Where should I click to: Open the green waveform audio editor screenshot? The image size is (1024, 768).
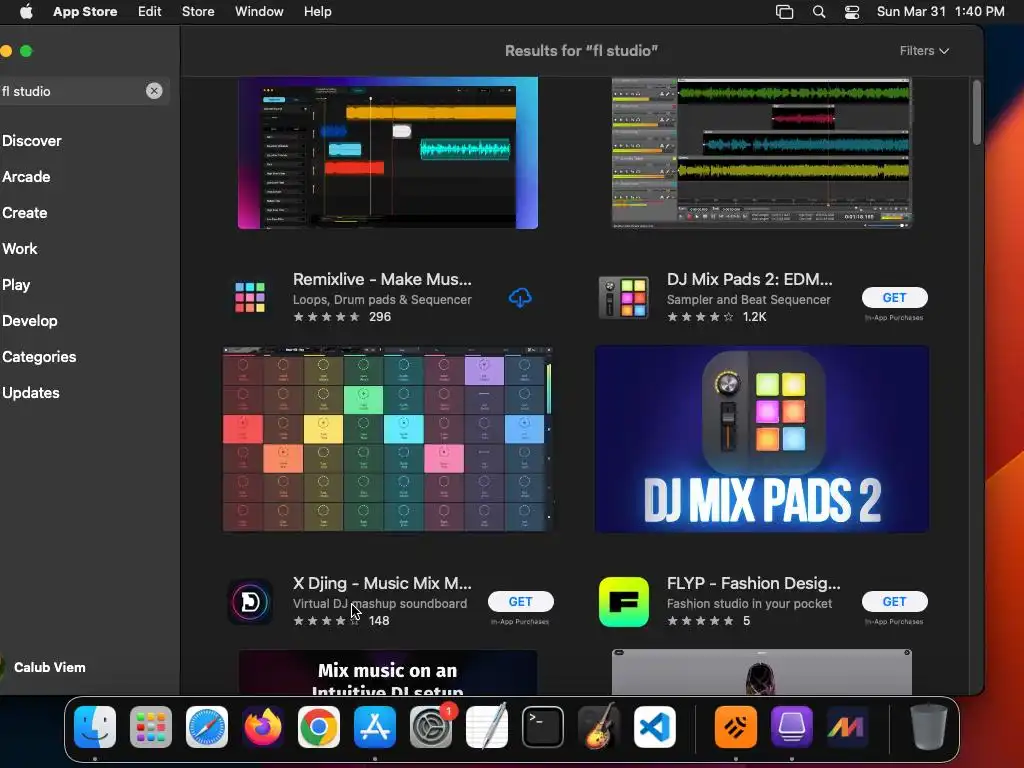[x=761, y=153]
